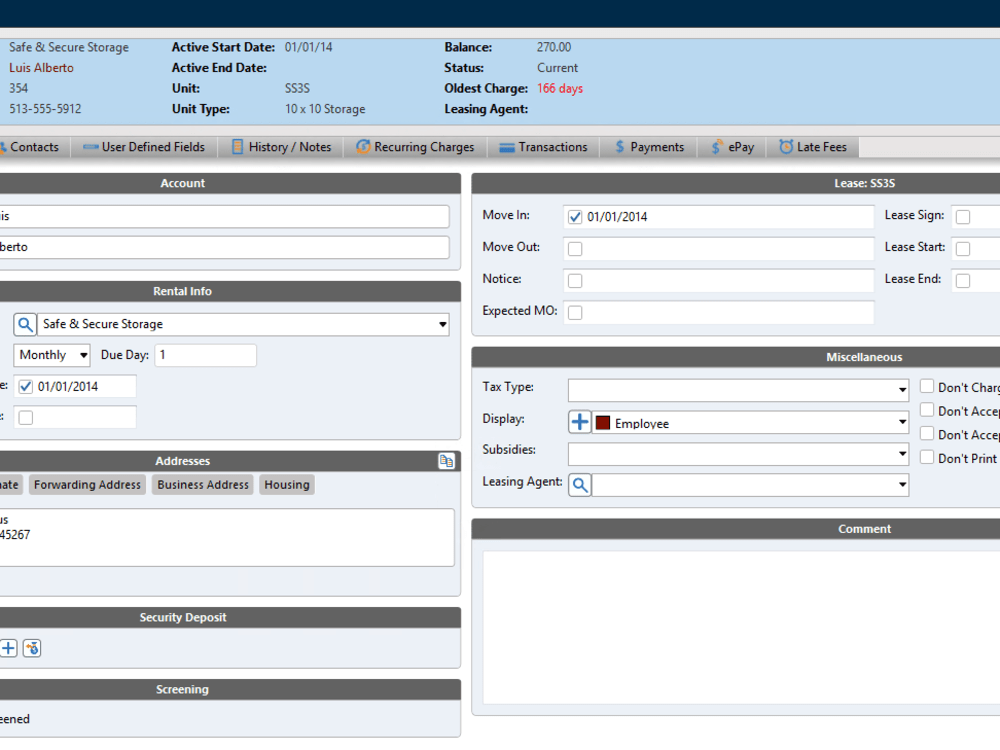
Task: Click the magnifier icon beside Safe & Secure Storage
Action: [25, 325]
